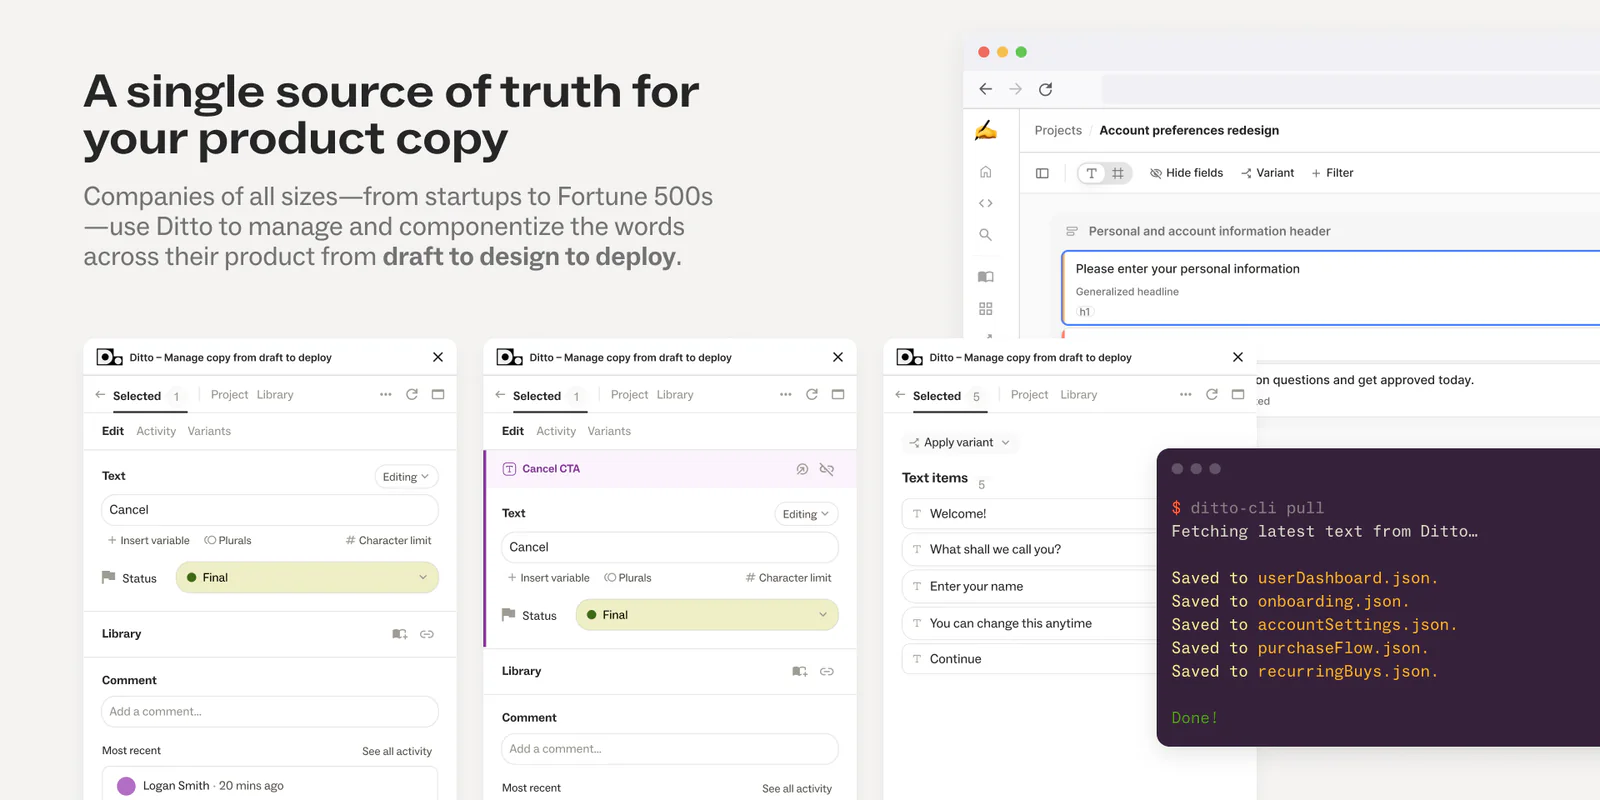Click 'Add a comment' field in first panel
Screen dimensions: 1600x800
click(x=270, y=712)
